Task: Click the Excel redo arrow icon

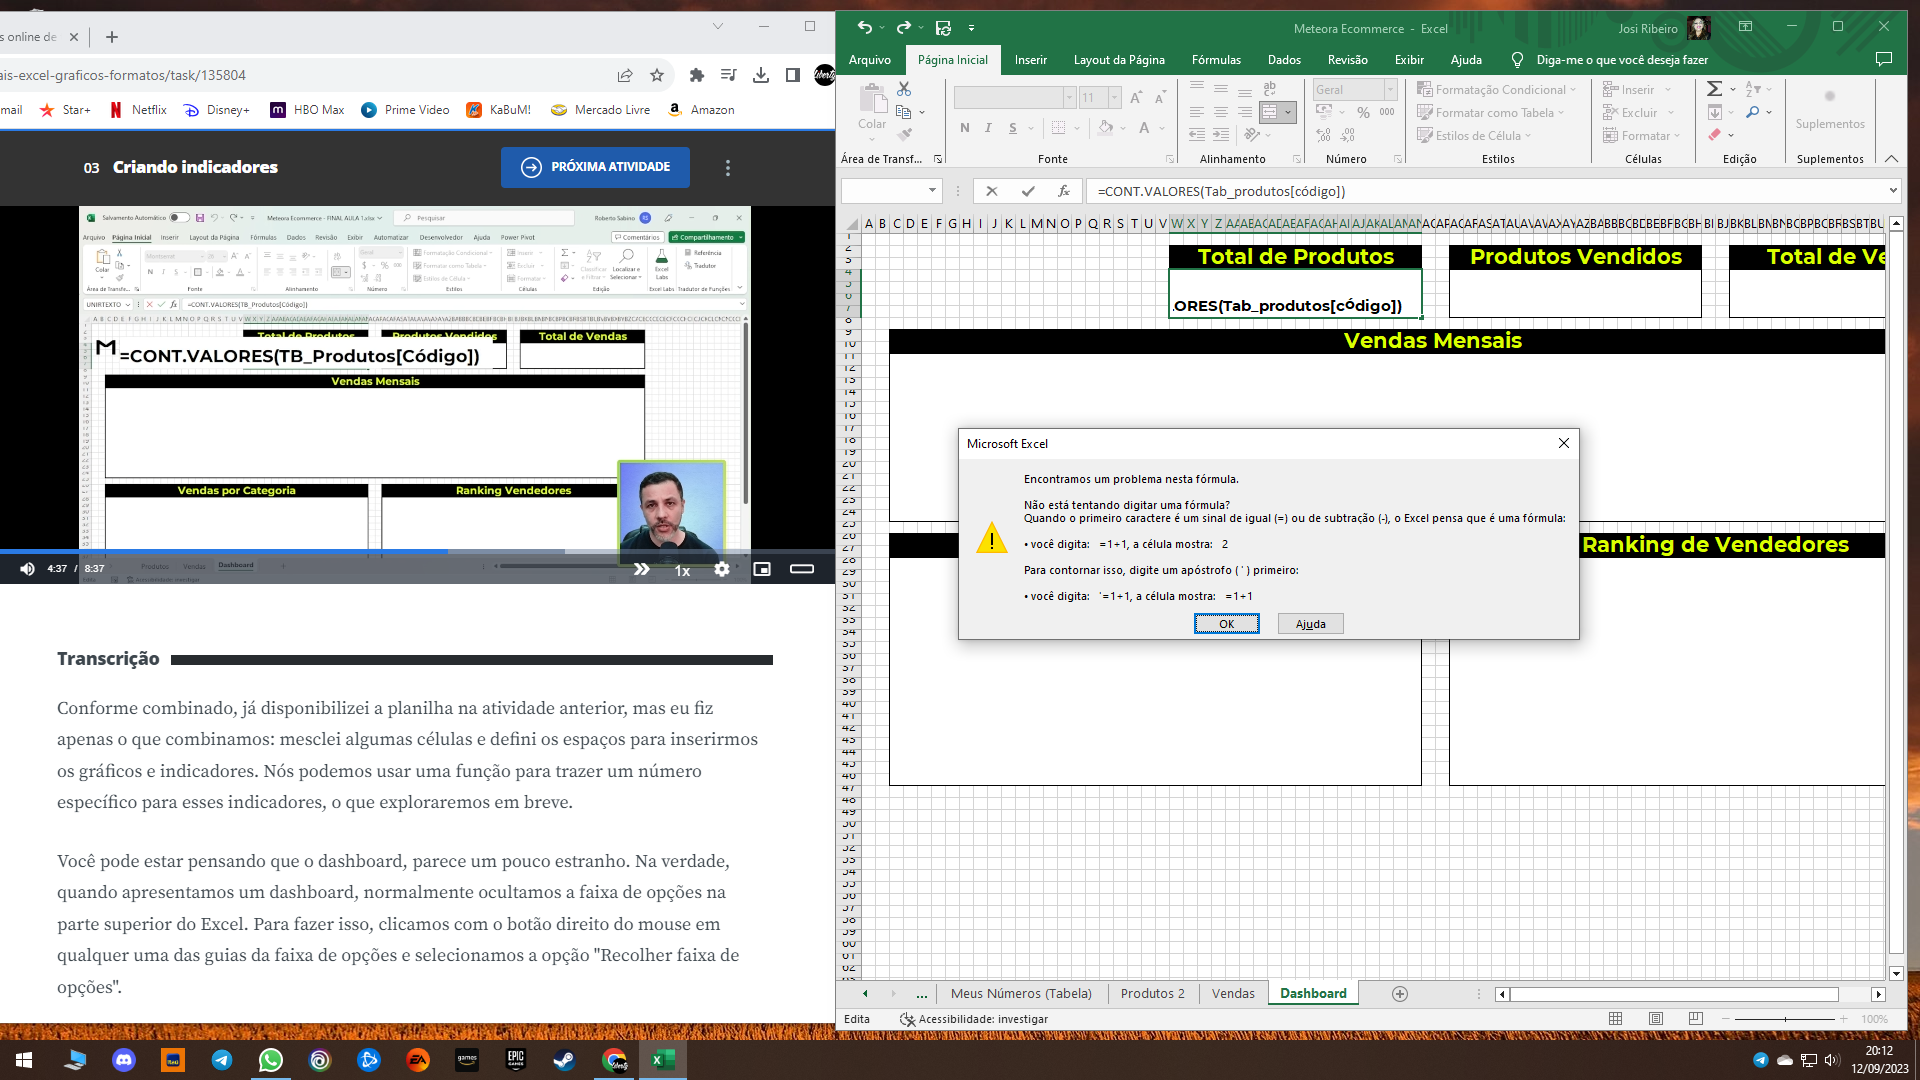Action: (903, 28)
